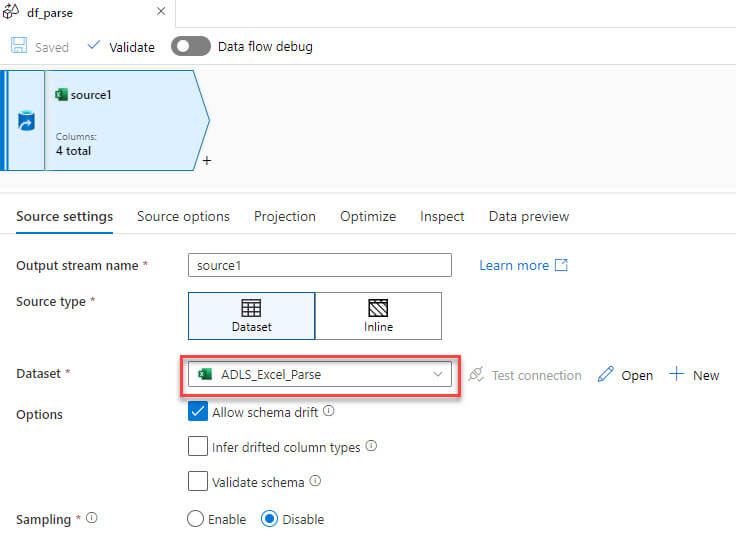Toggle Data flow debug switch
736x542 pixels.
tap(190, 46)
